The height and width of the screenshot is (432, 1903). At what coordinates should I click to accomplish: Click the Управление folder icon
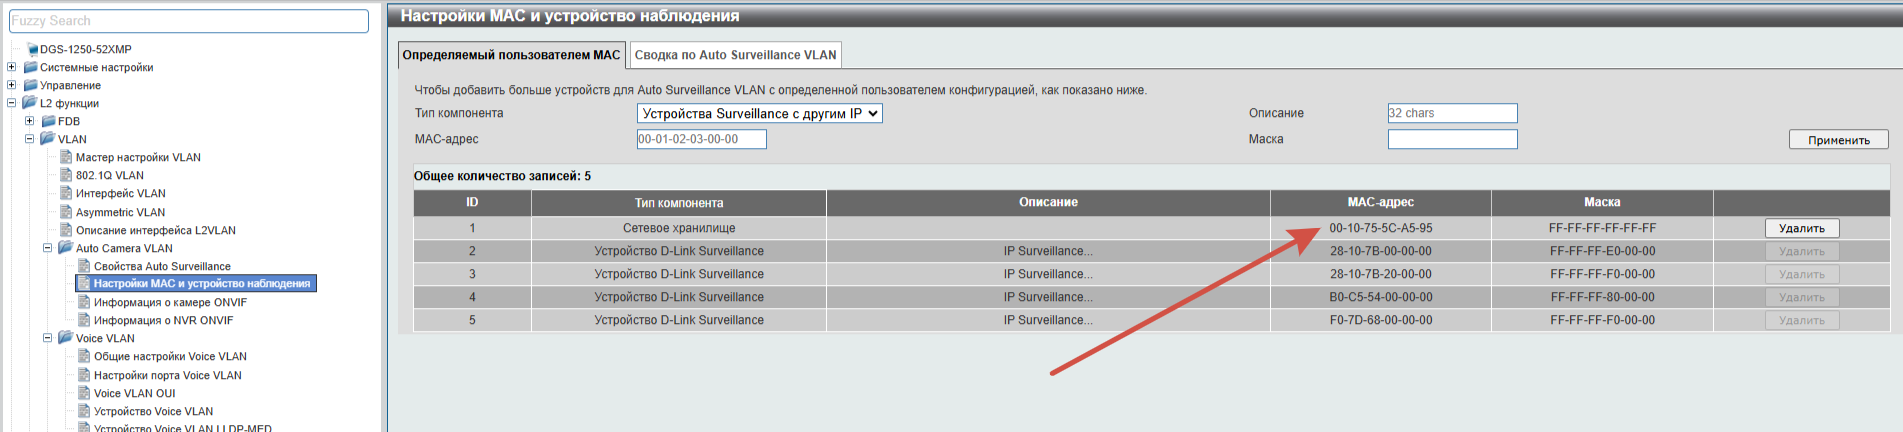coord(31,85)
